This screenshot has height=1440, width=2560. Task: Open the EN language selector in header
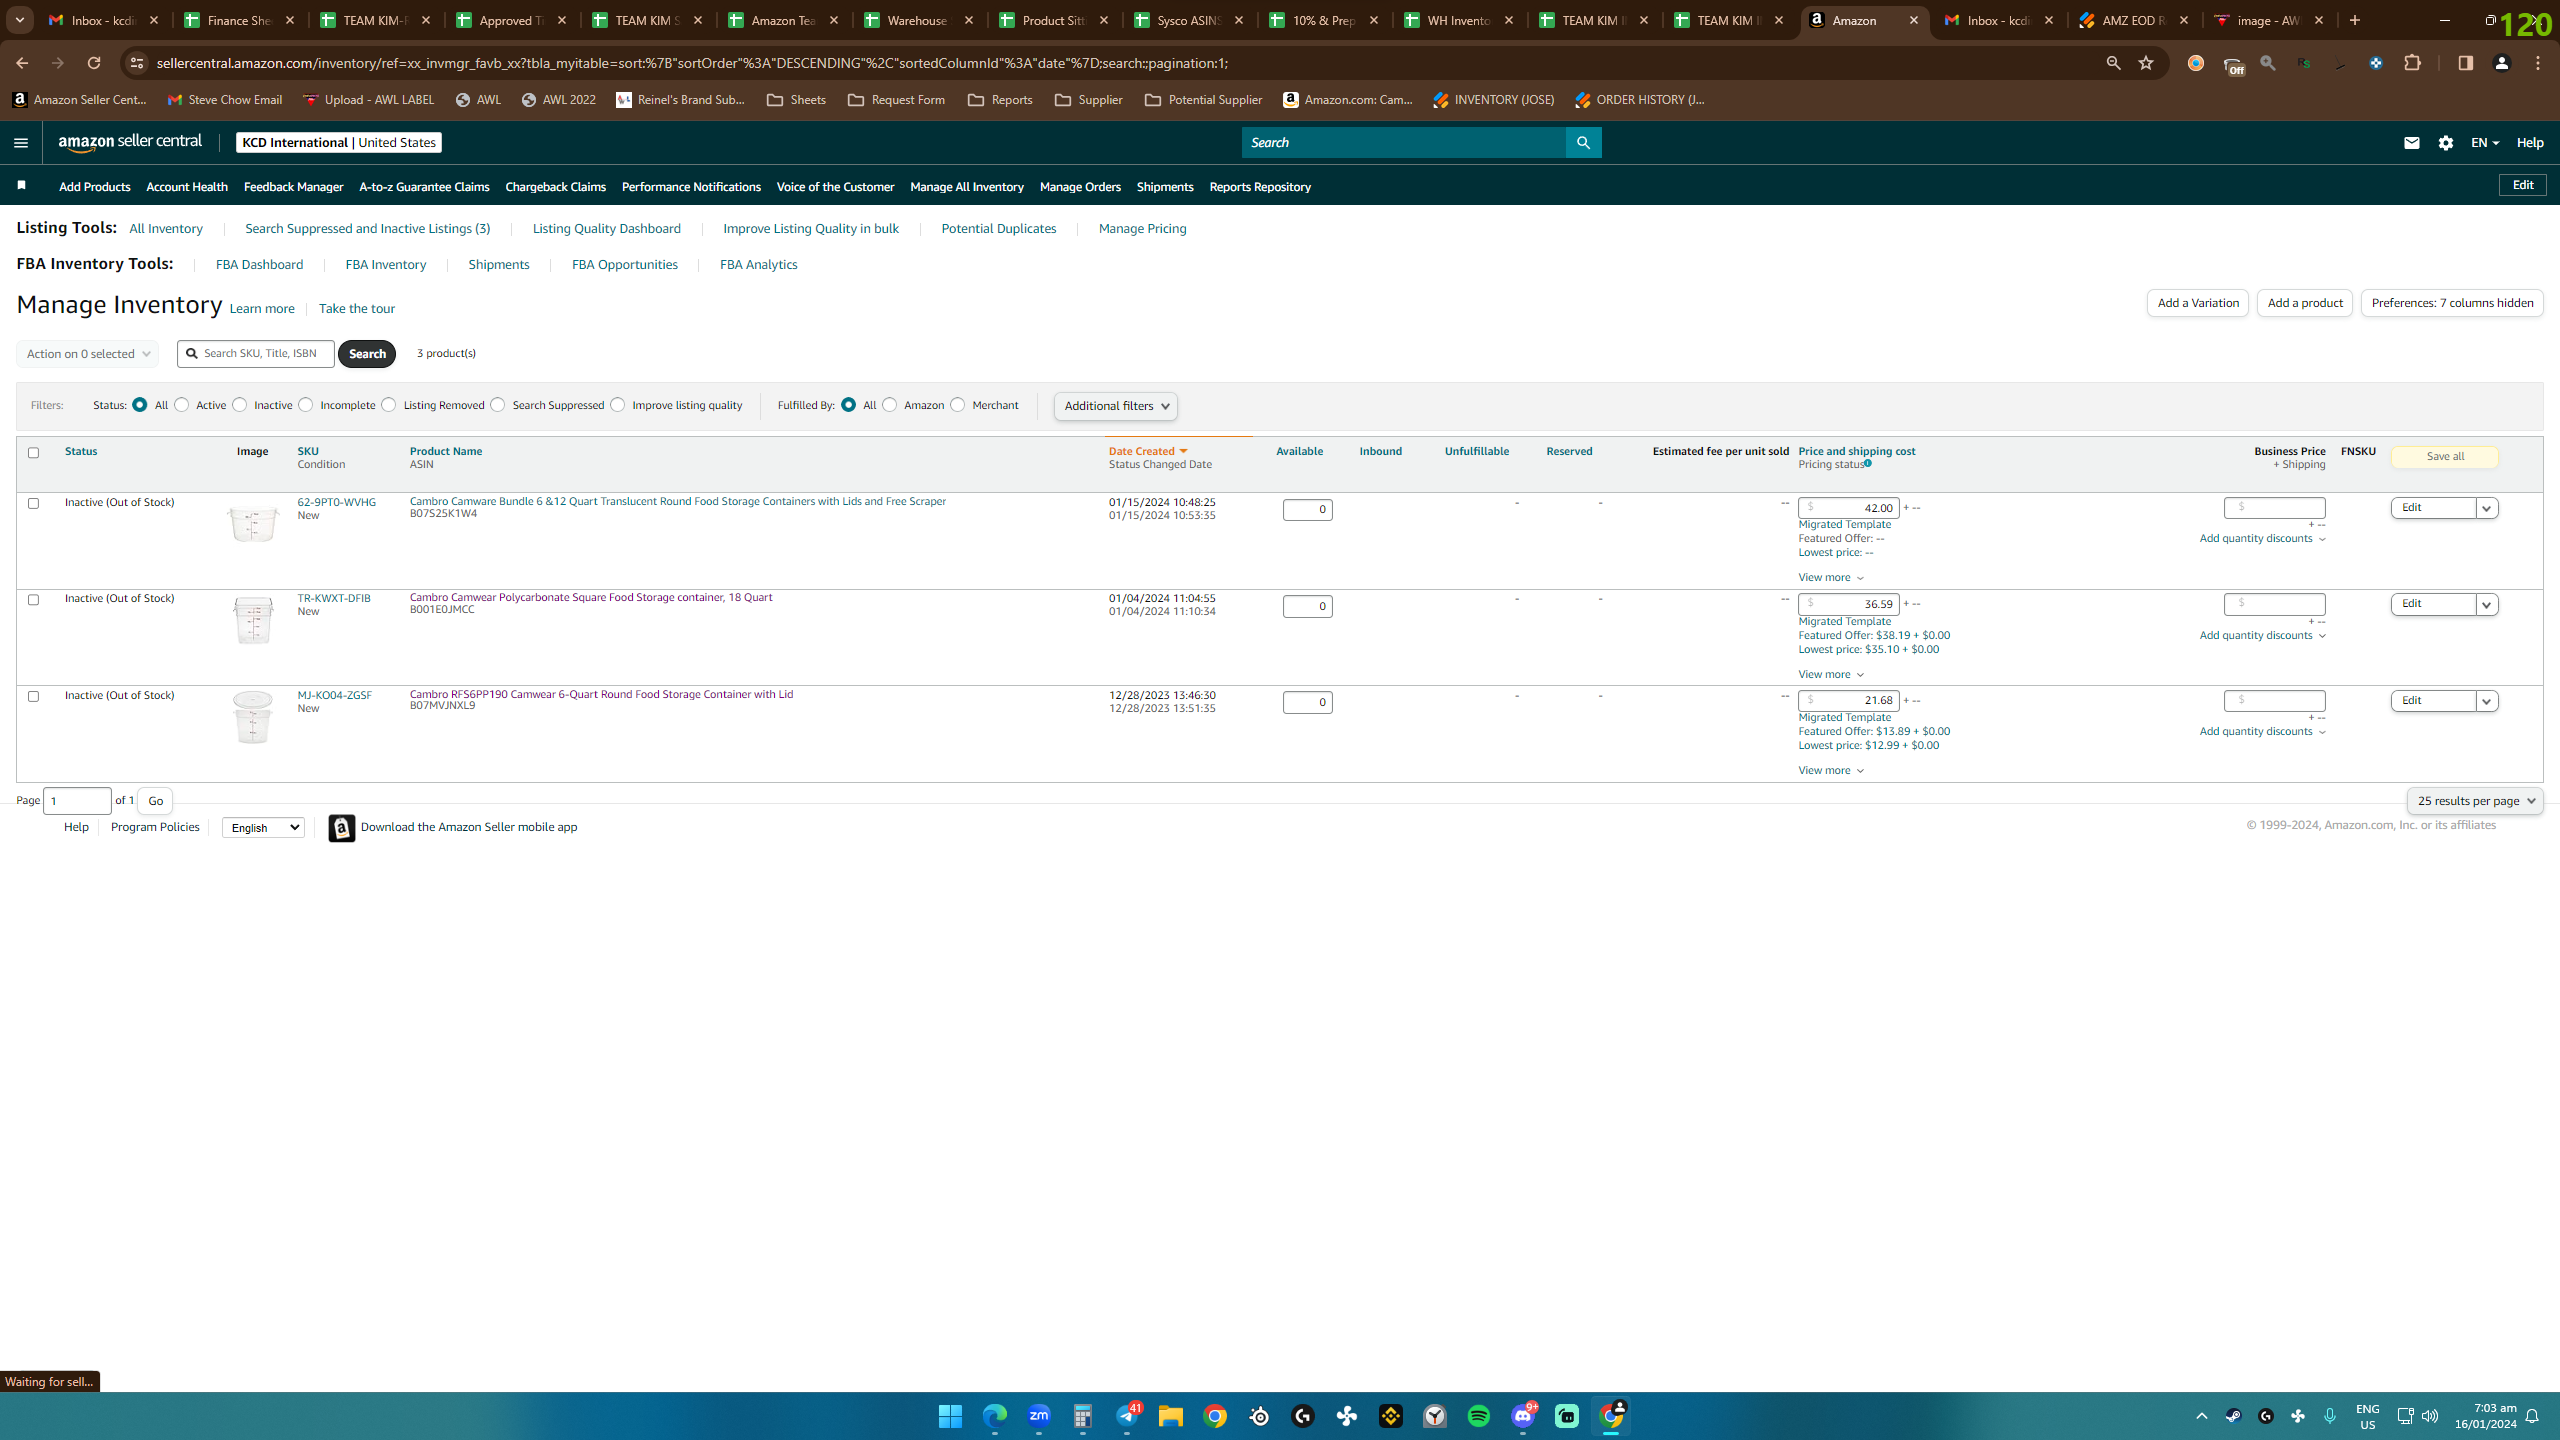click(2484, 143)
